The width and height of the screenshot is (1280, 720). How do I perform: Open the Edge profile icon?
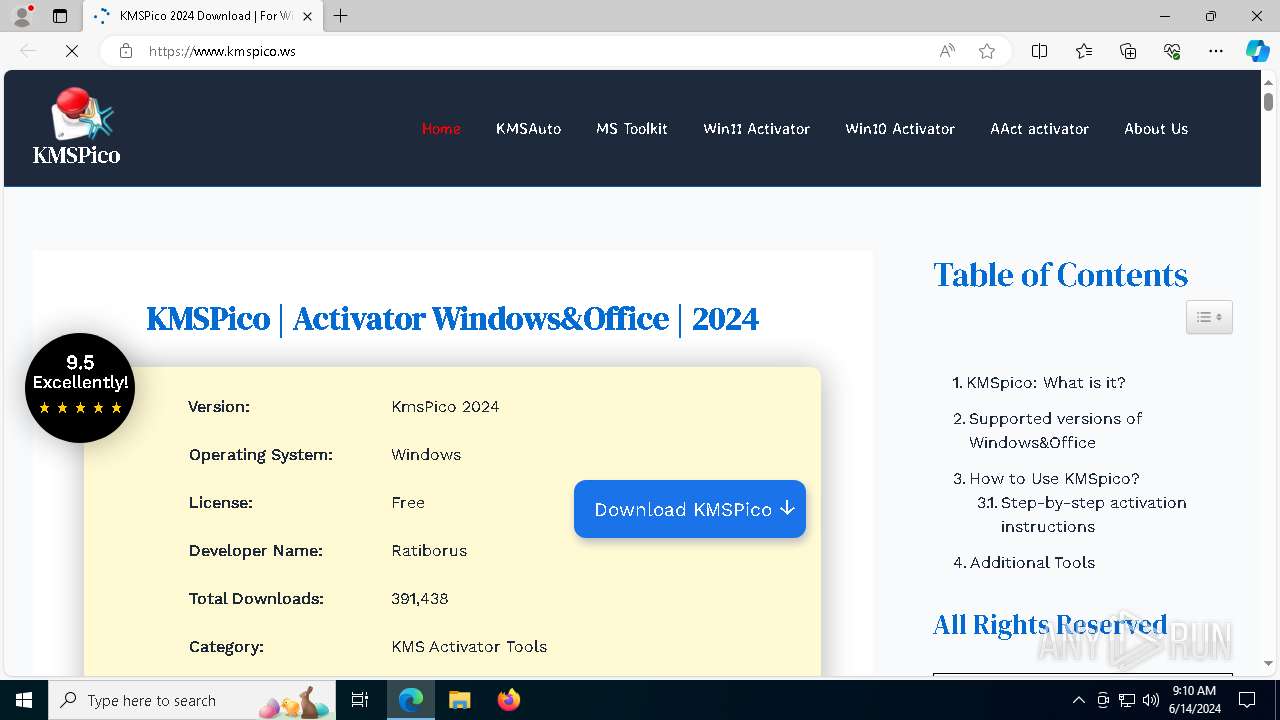point(22,16)
